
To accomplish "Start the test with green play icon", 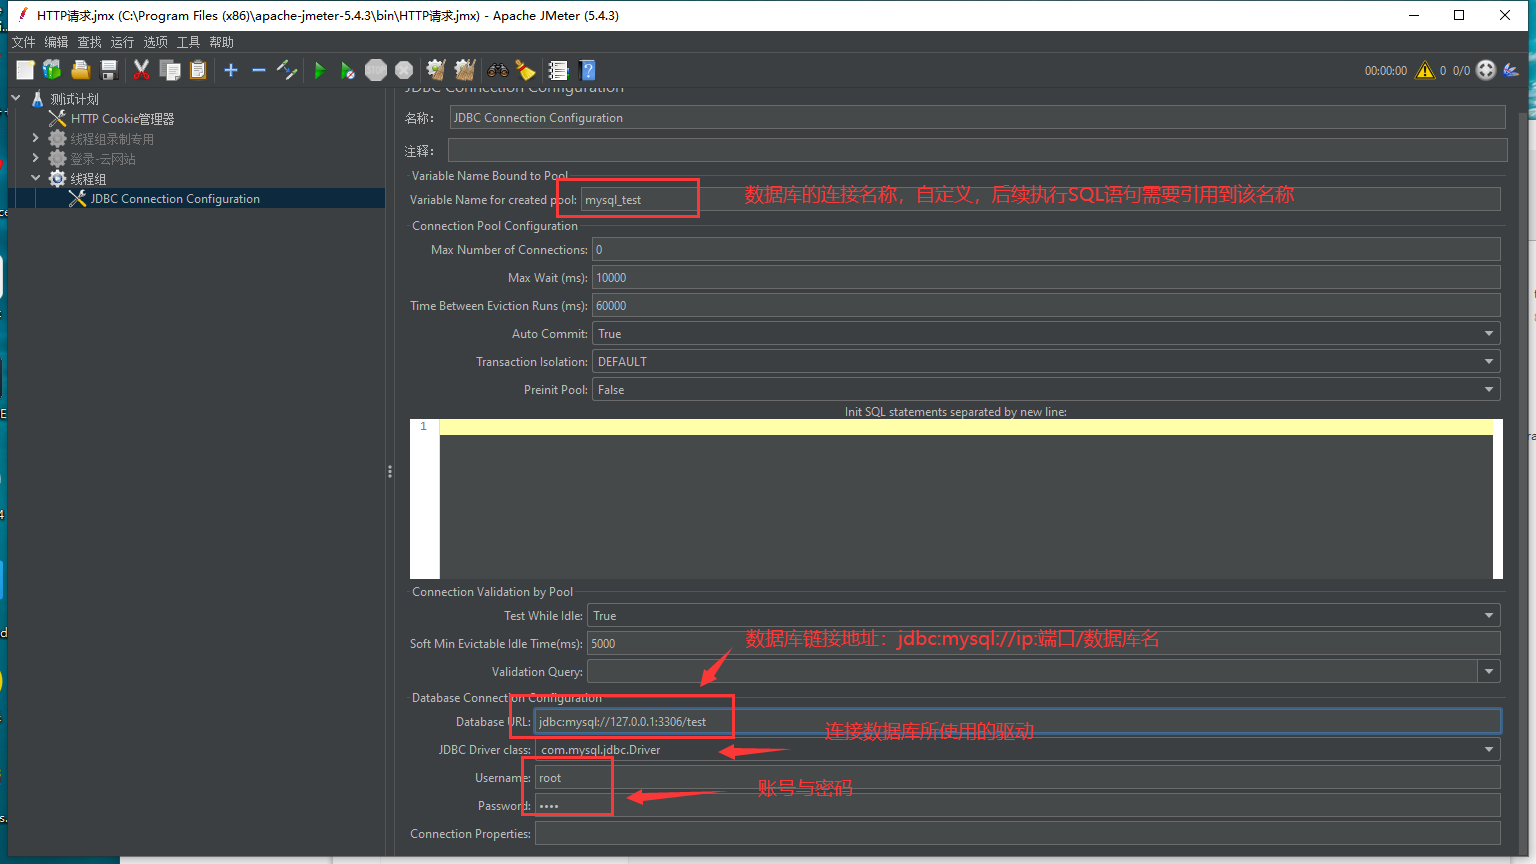I will click(x=320, y=70).
